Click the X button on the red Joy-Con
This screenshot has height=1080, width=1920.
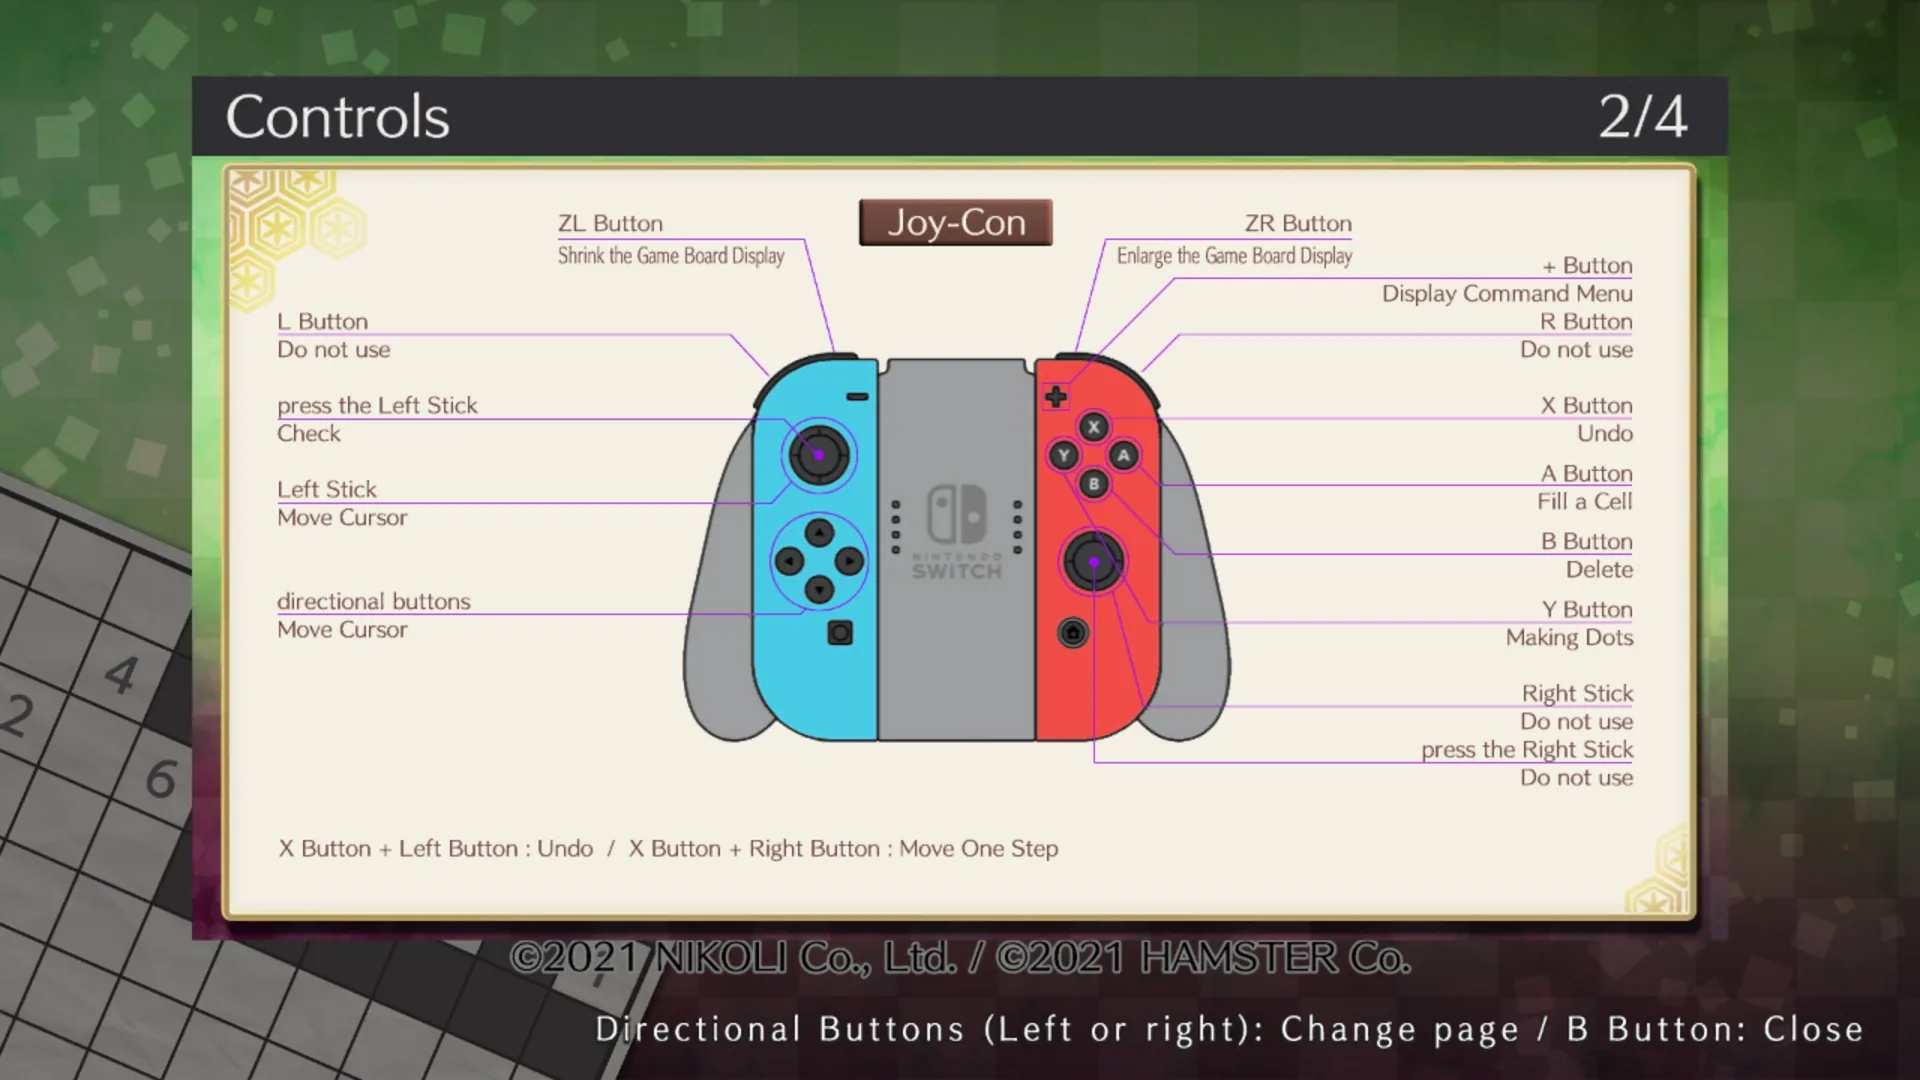(x=1093, y=427)
